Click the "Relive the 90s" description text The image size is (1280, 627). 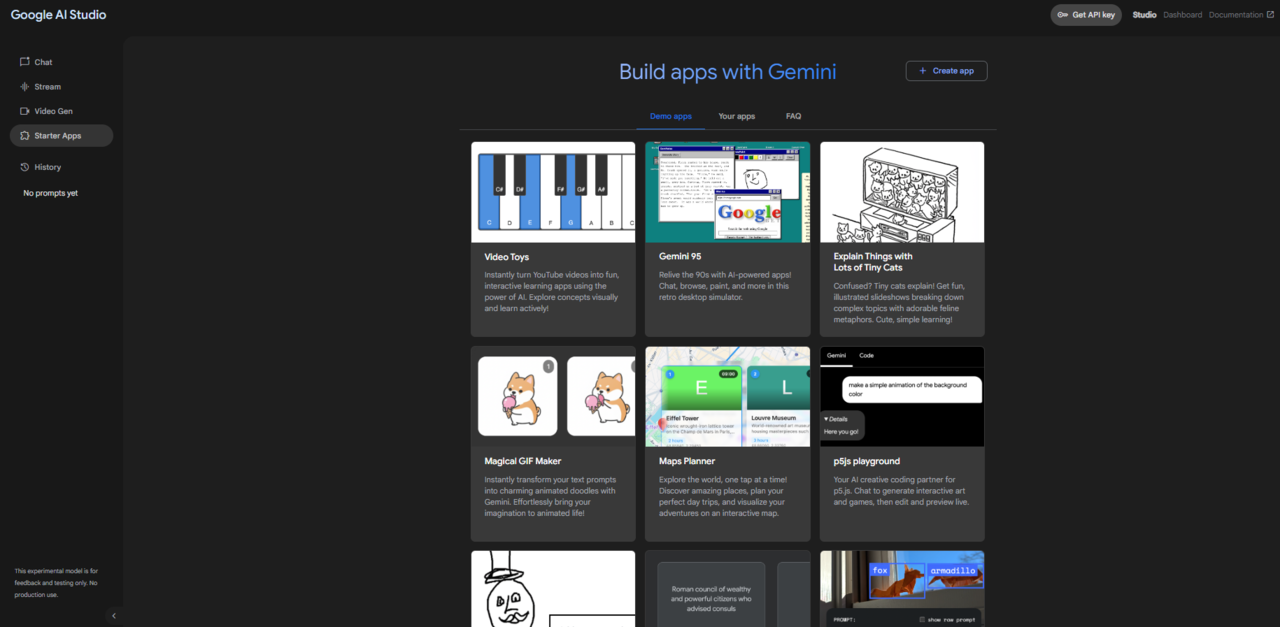coord(725,286)
